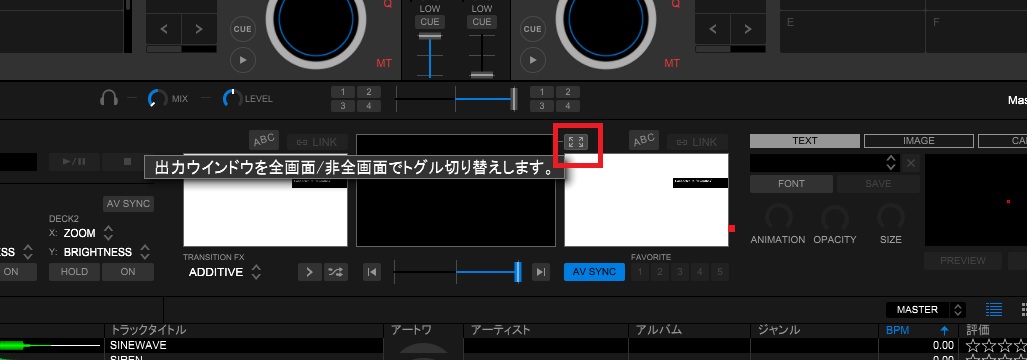Screen dimensions: 1027x360
Task: Open the text preset stepper arrows
Action: coord(891,163)
